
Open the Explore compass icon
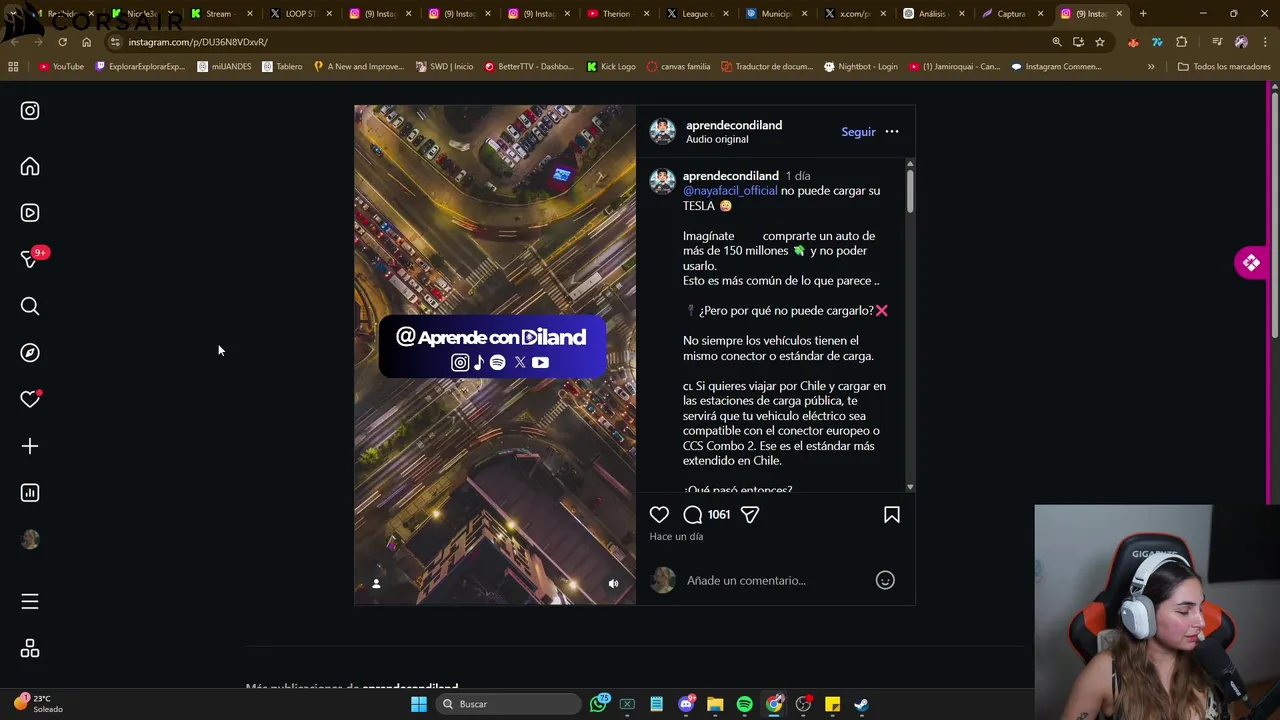30,353
